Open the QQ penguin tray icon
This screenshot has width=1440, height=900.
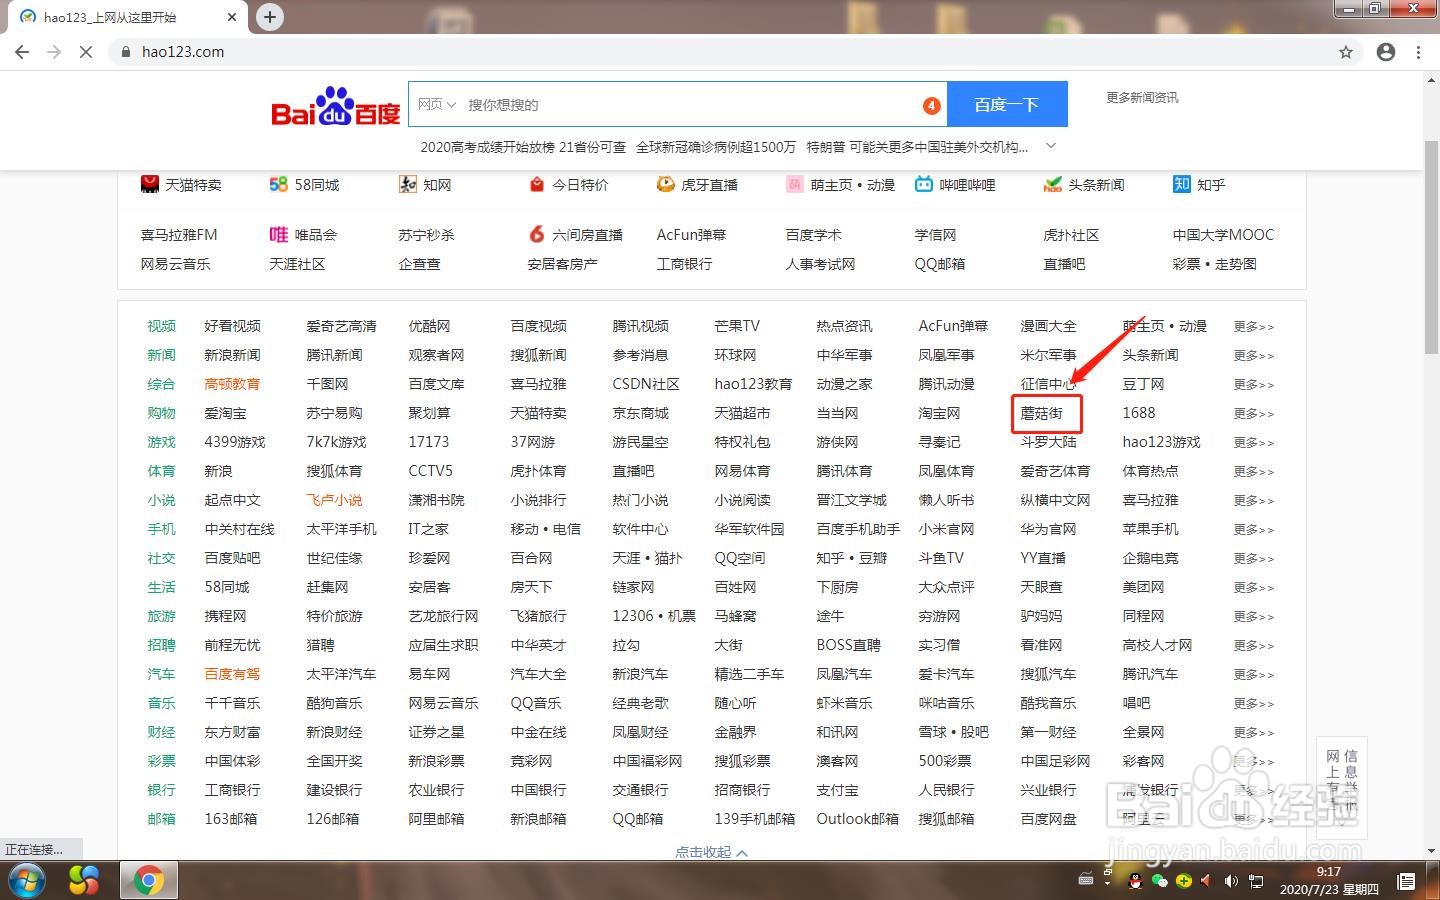point(1135,881)
